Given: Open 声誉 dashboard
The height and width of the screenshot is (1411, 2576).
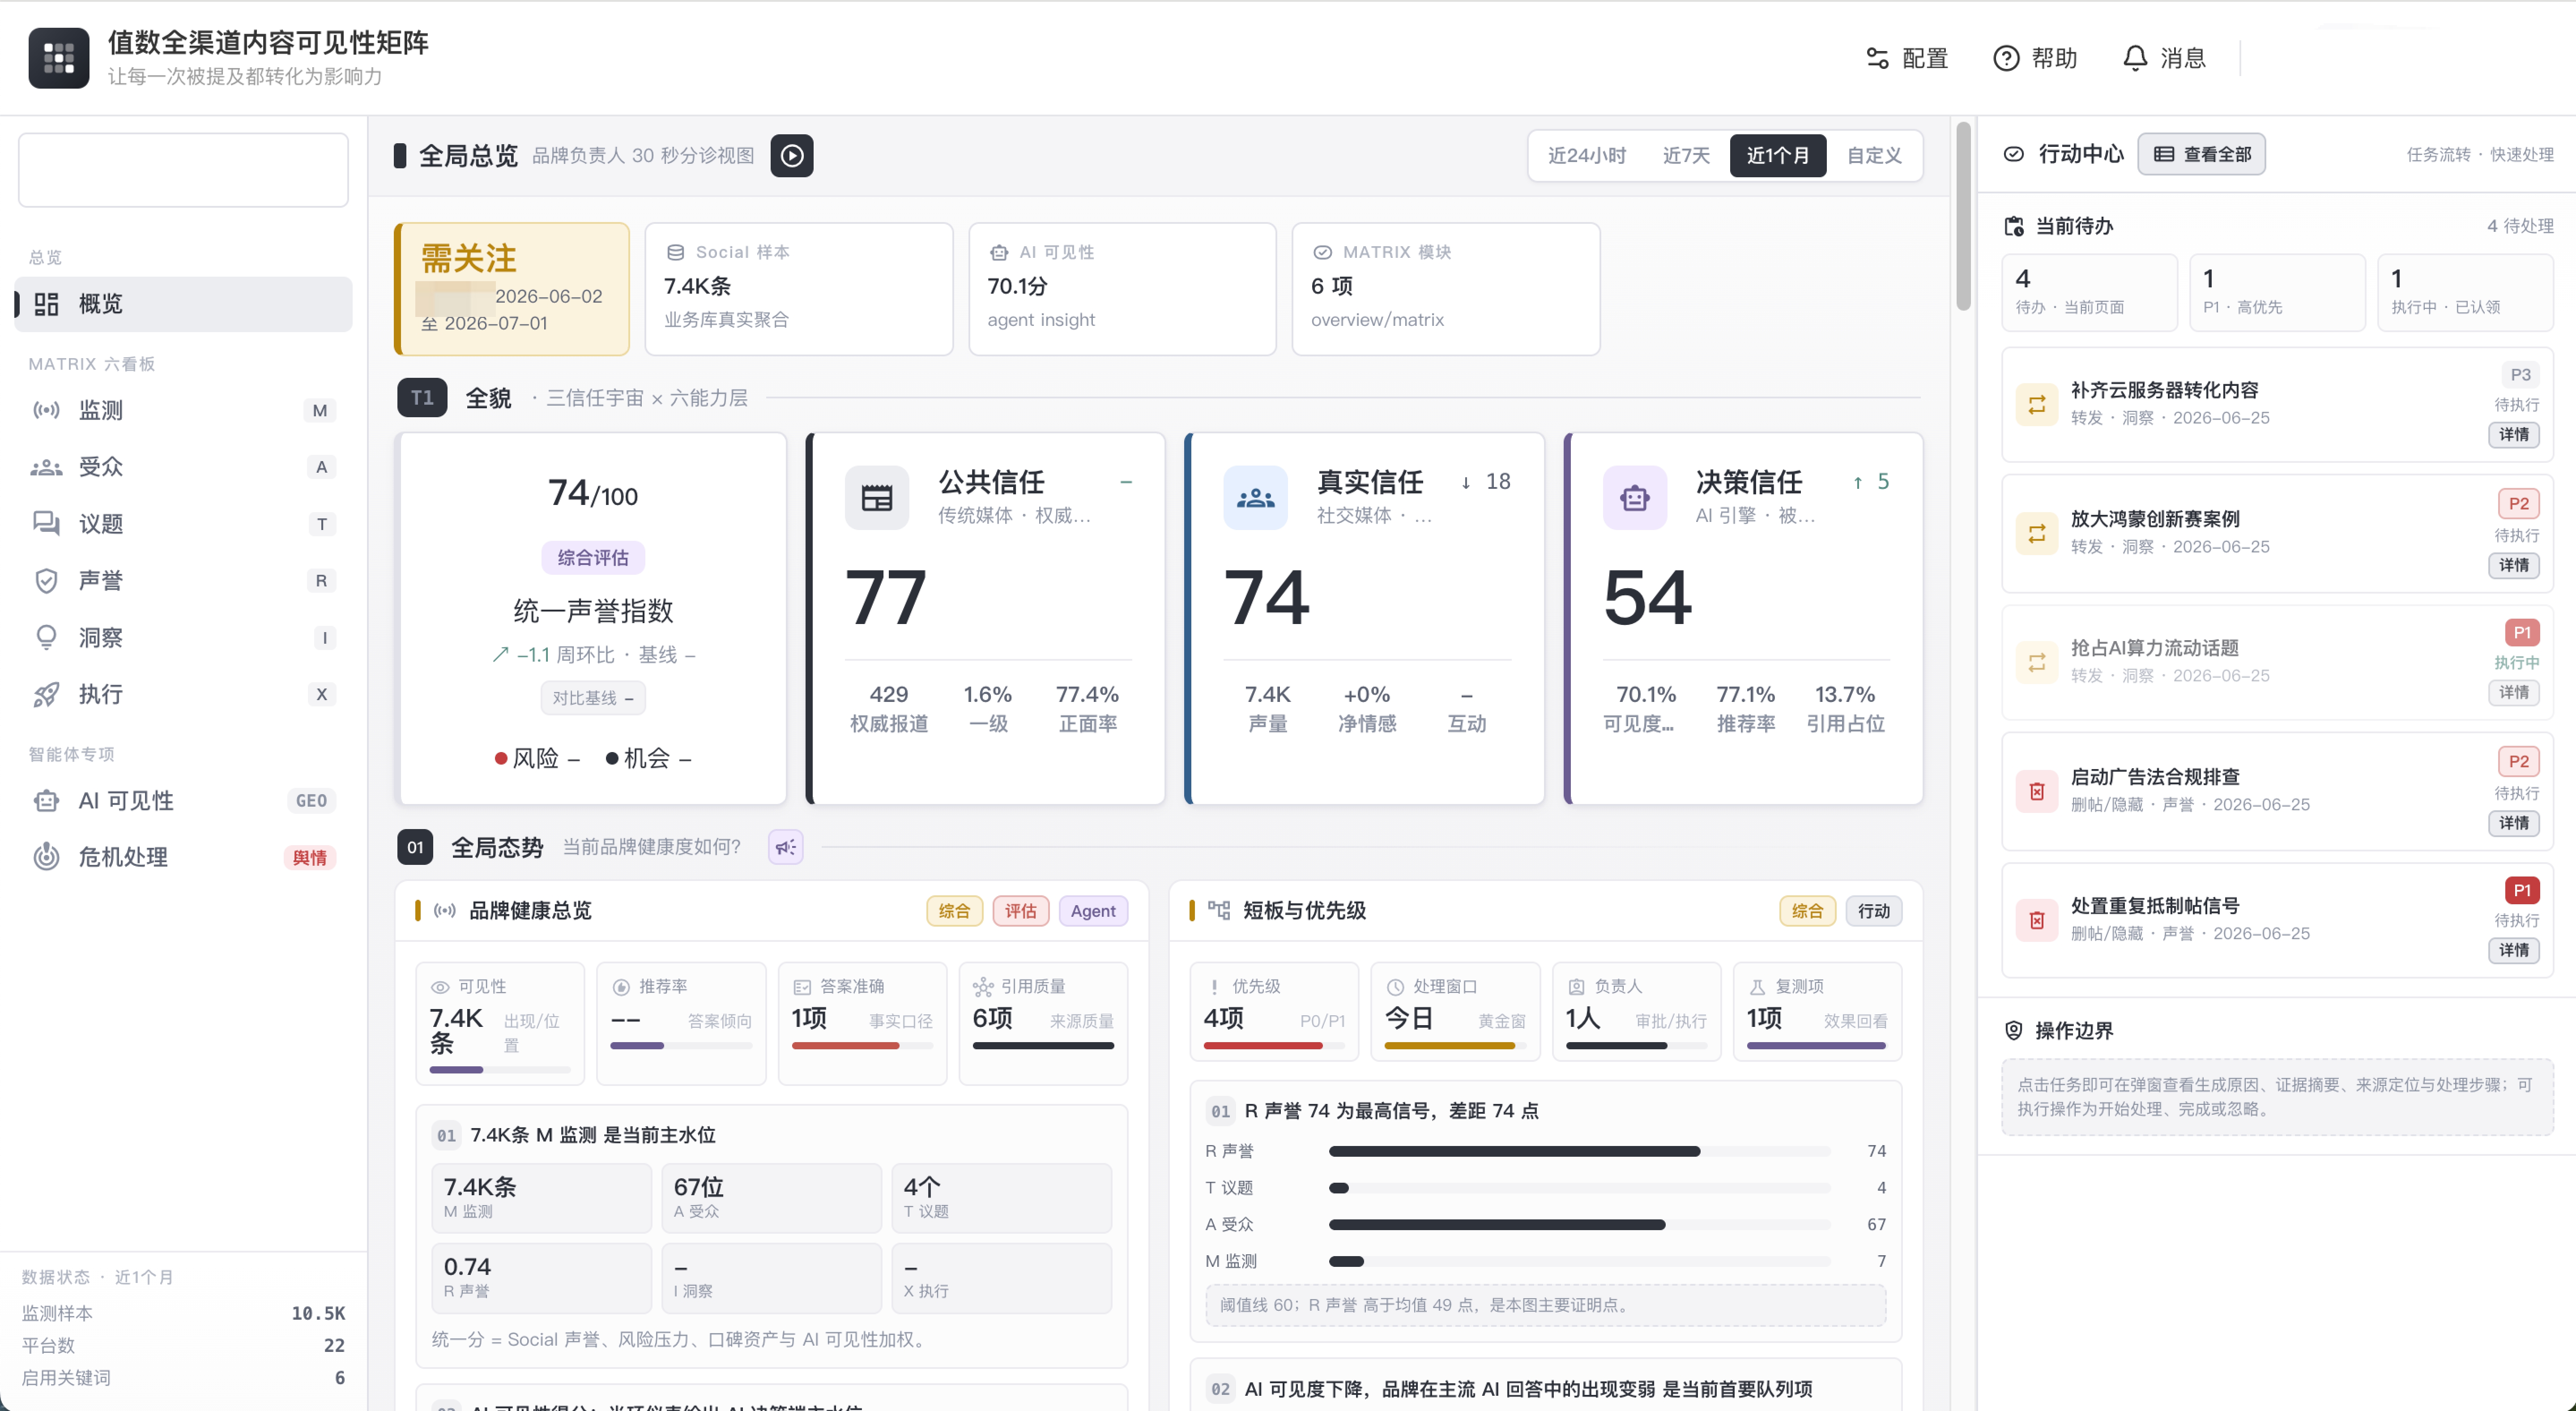Looking at the screenshot, I should click(183, 580).
